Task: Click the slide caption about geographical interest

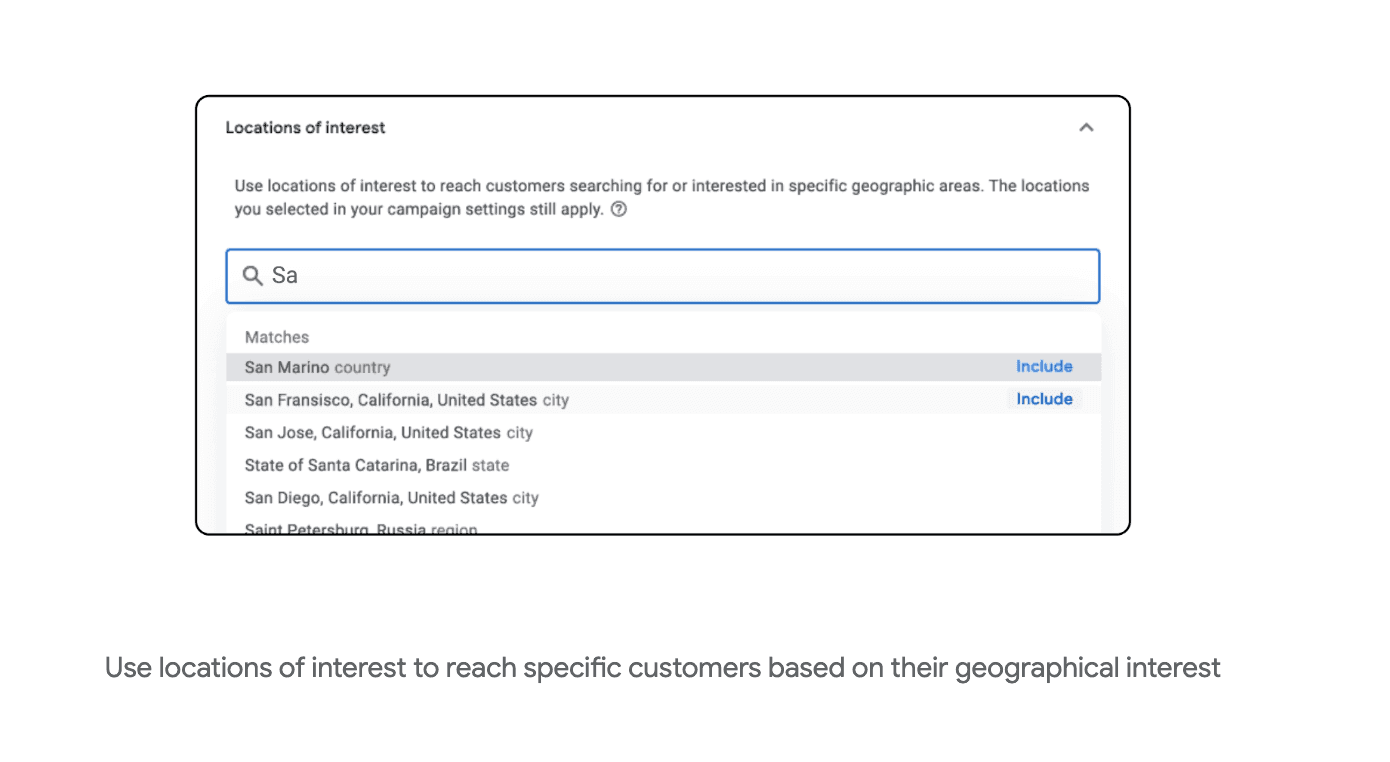Action: (x=662, y=667)
